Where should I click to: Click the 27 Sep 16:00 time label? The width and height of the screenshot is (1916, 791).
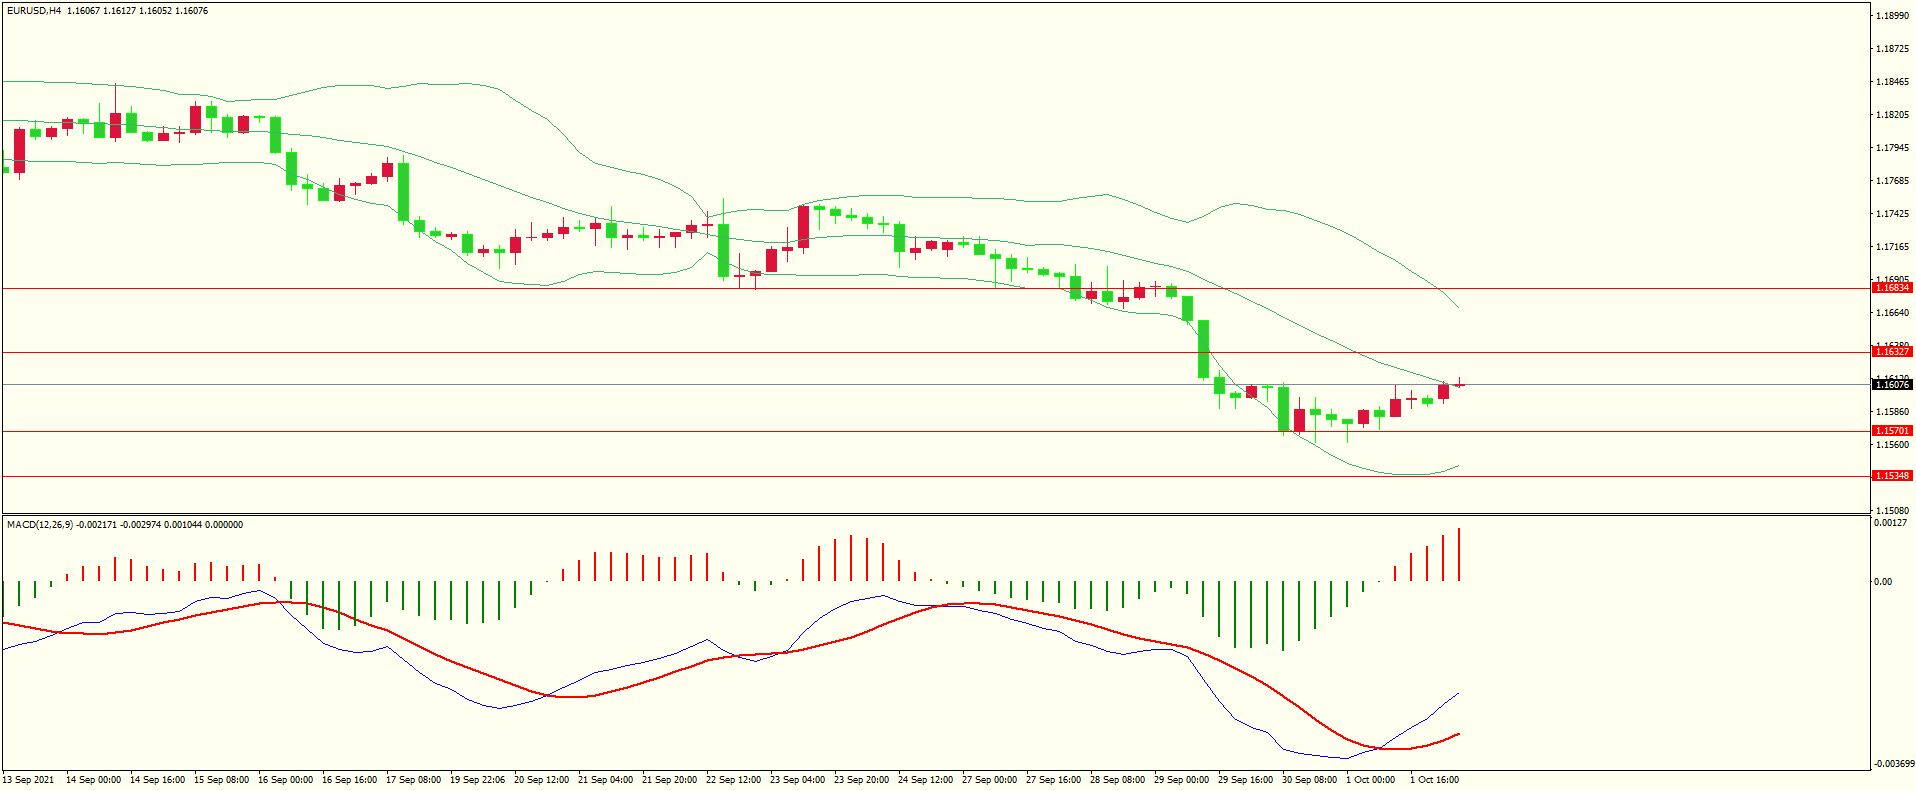click(x=1054, y=780)
